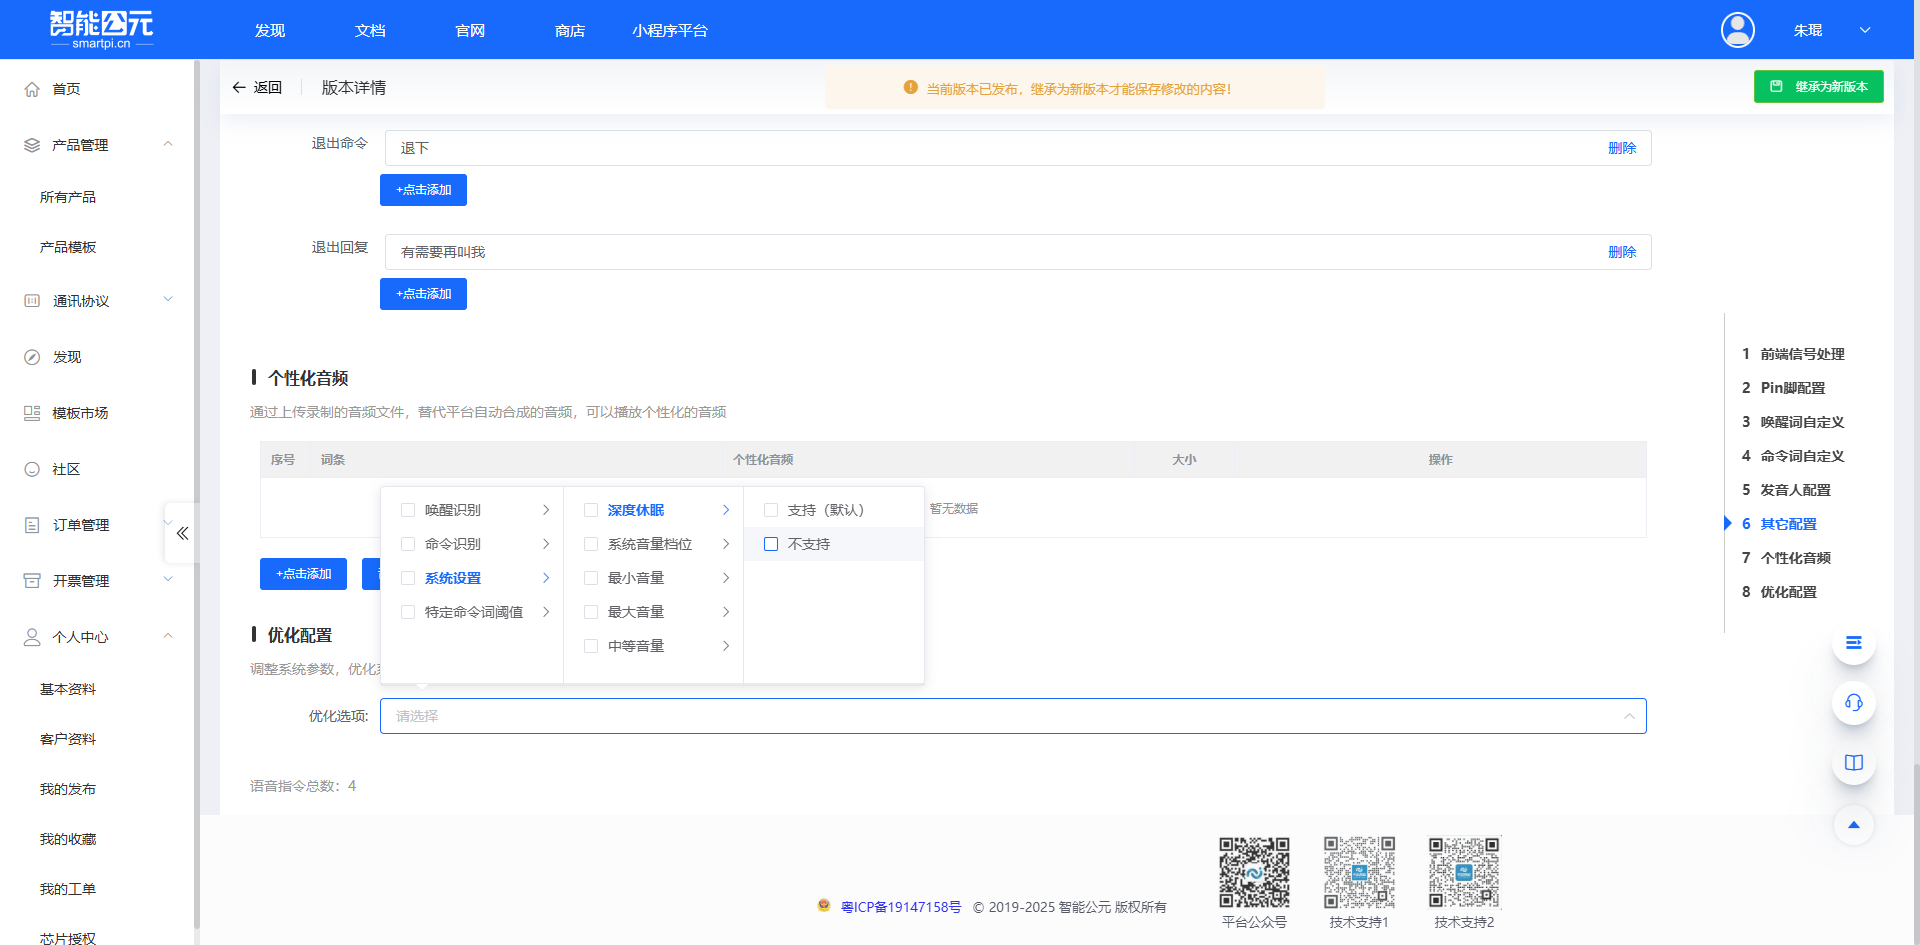Open the documentation book icon

pyautogui.click(x=1853, y=763)
